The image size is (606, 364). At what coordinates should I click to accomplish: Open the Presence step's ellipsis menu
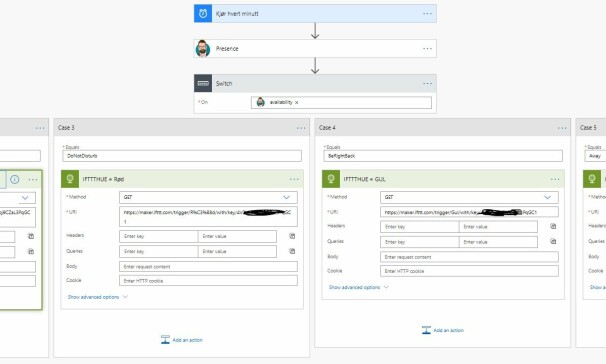[427, 49]
